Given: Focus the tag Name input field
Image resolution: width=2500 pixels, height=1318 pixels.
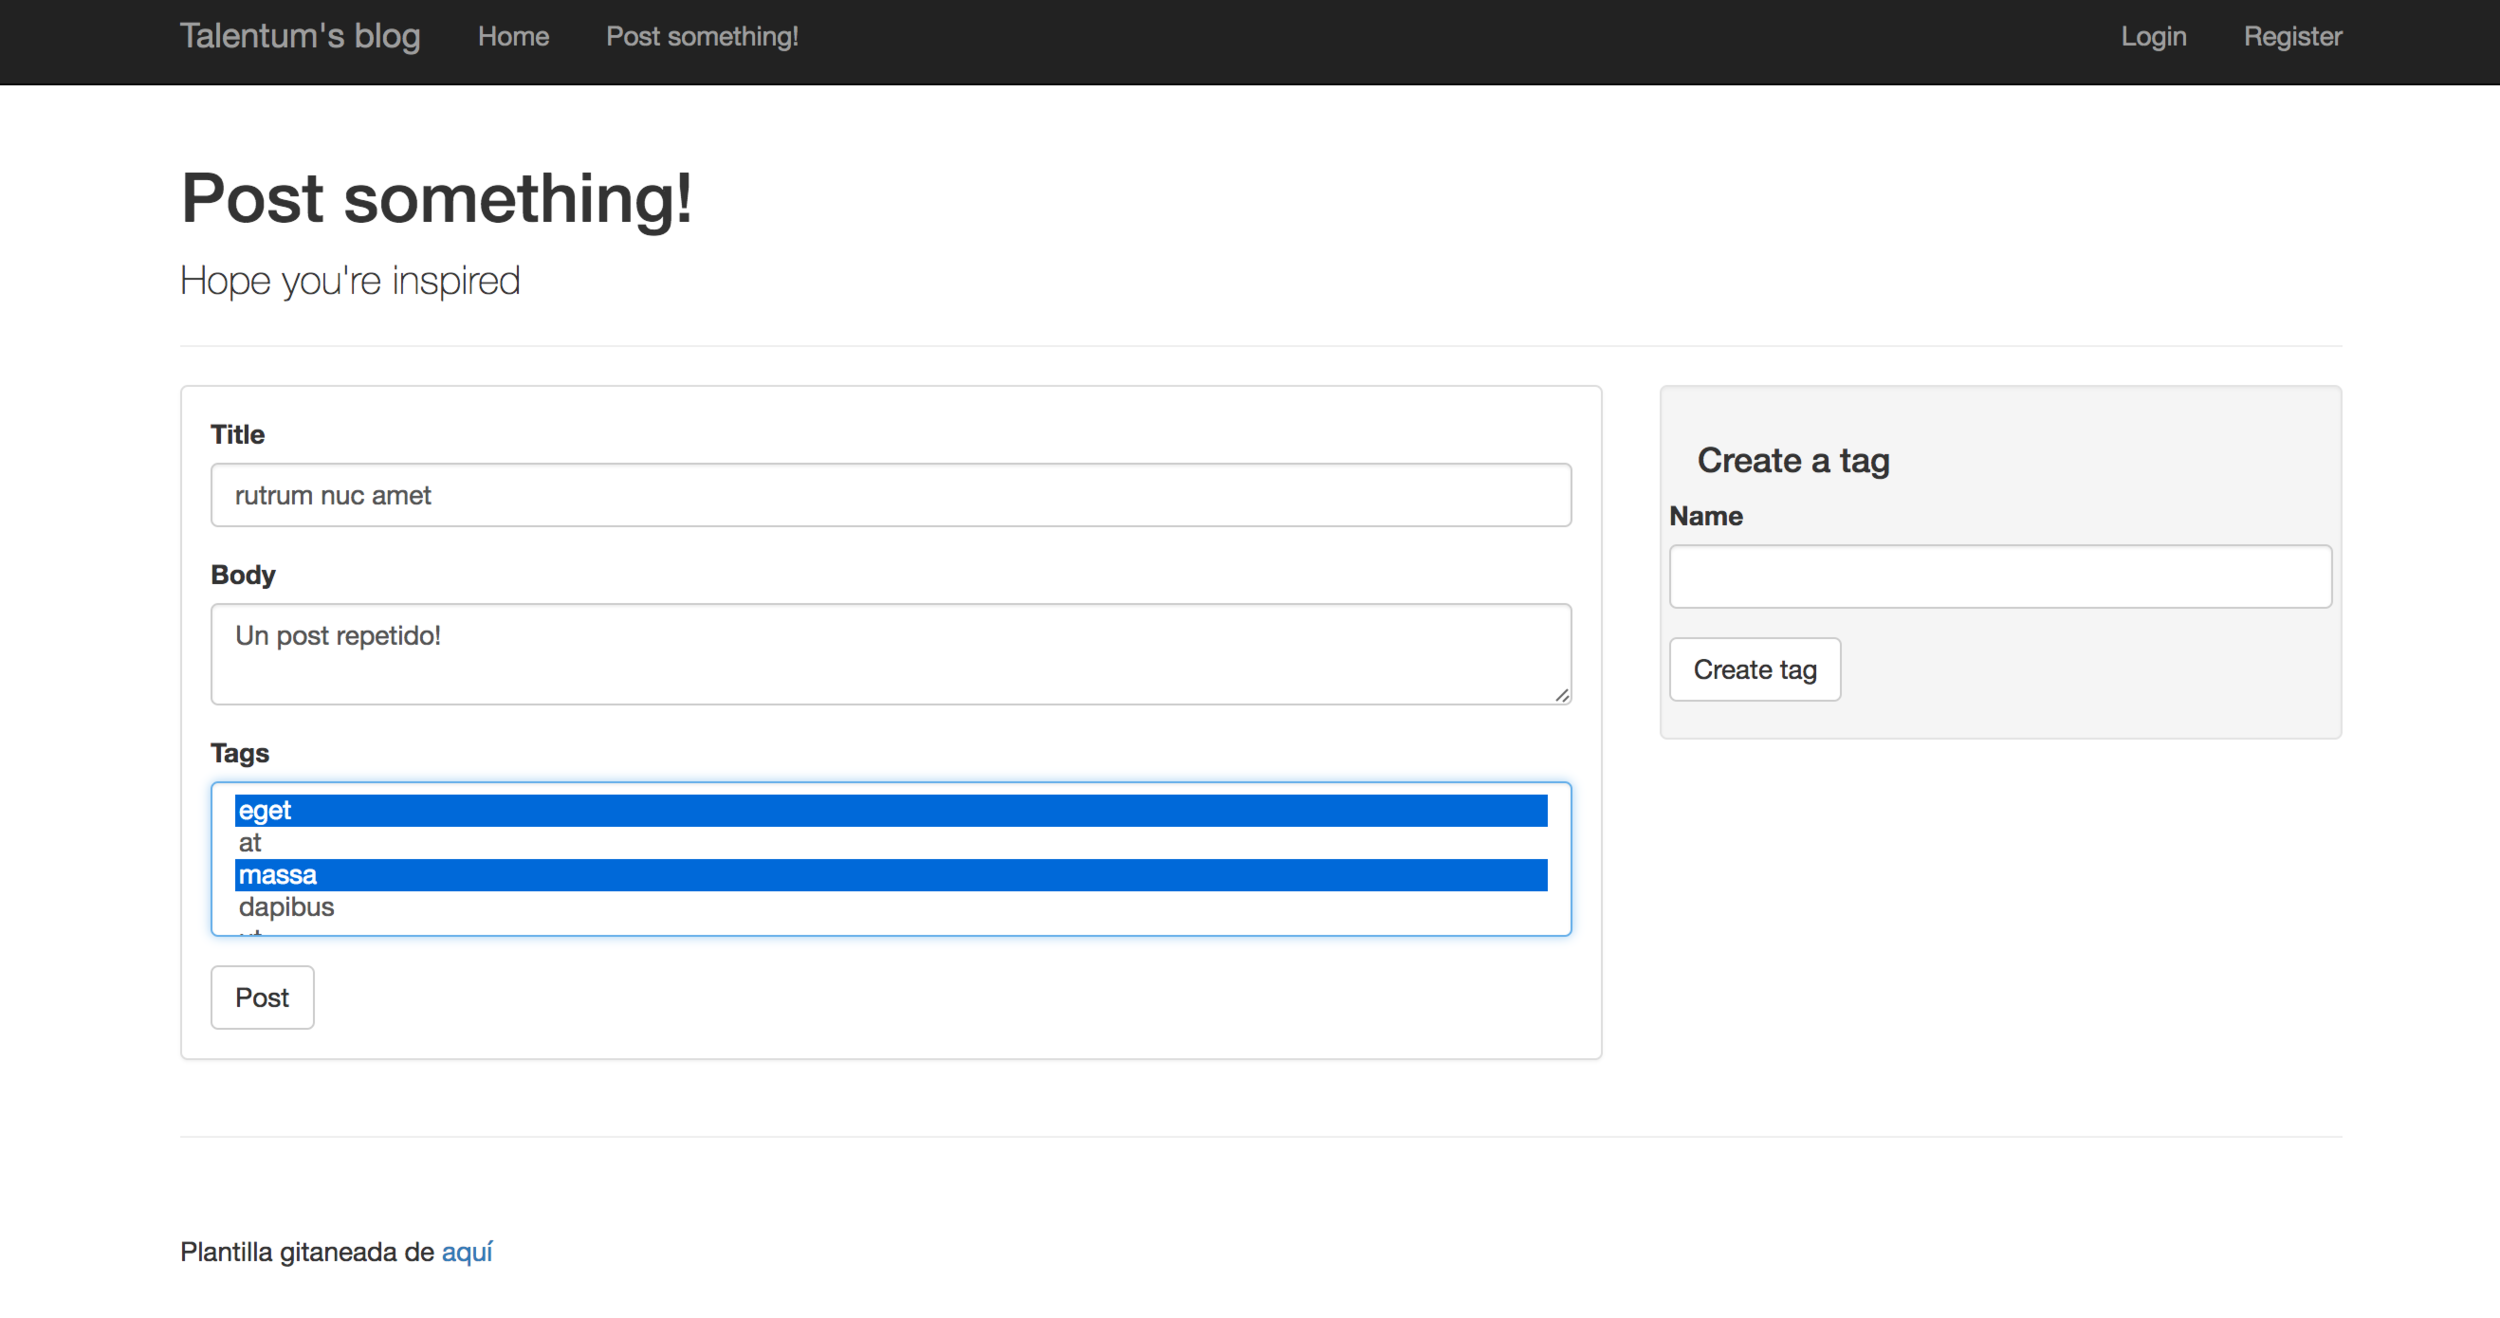Looking at the screenshot, I should [x=2000, y=577].
